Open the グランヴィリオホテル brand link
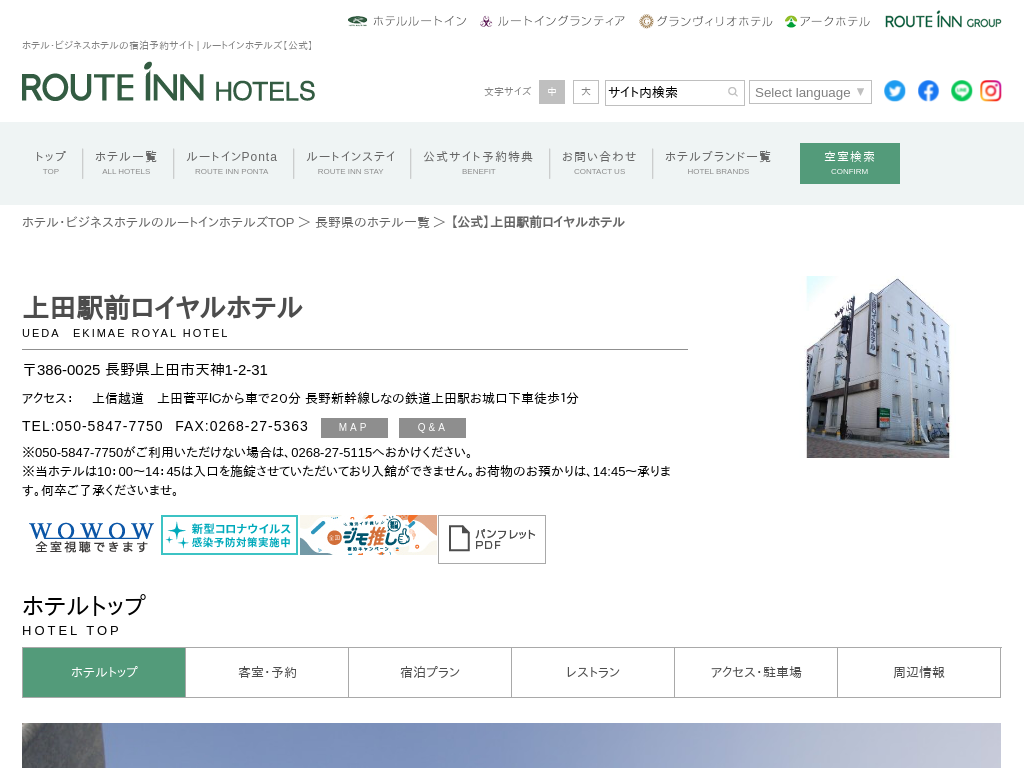 coord(706,21)
